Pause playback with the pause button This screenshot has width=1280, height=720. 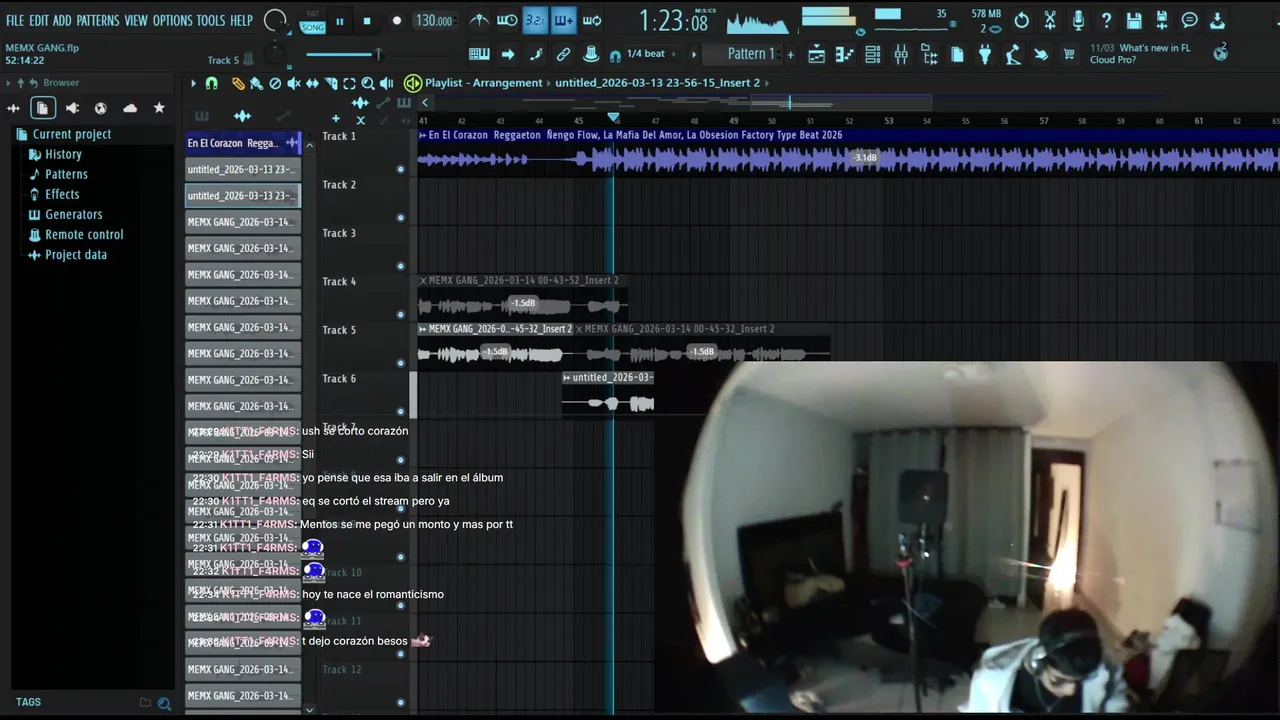(x=340, y=21)
